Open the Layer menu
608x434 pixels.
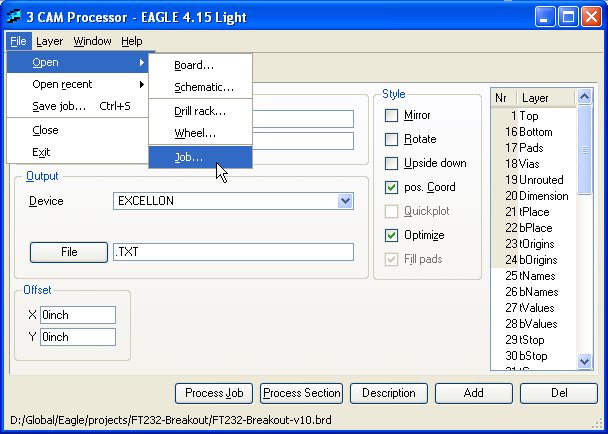[49, 41]
